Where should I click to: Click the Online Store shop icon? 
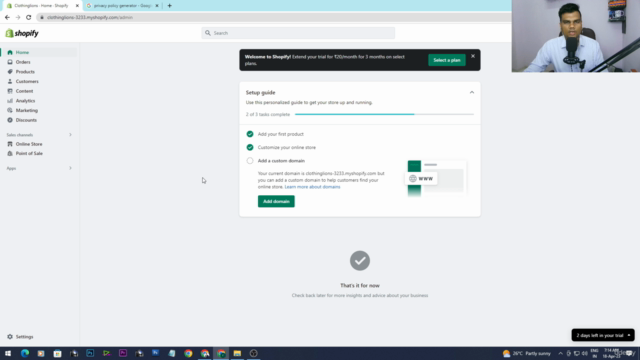pos(10,144)
